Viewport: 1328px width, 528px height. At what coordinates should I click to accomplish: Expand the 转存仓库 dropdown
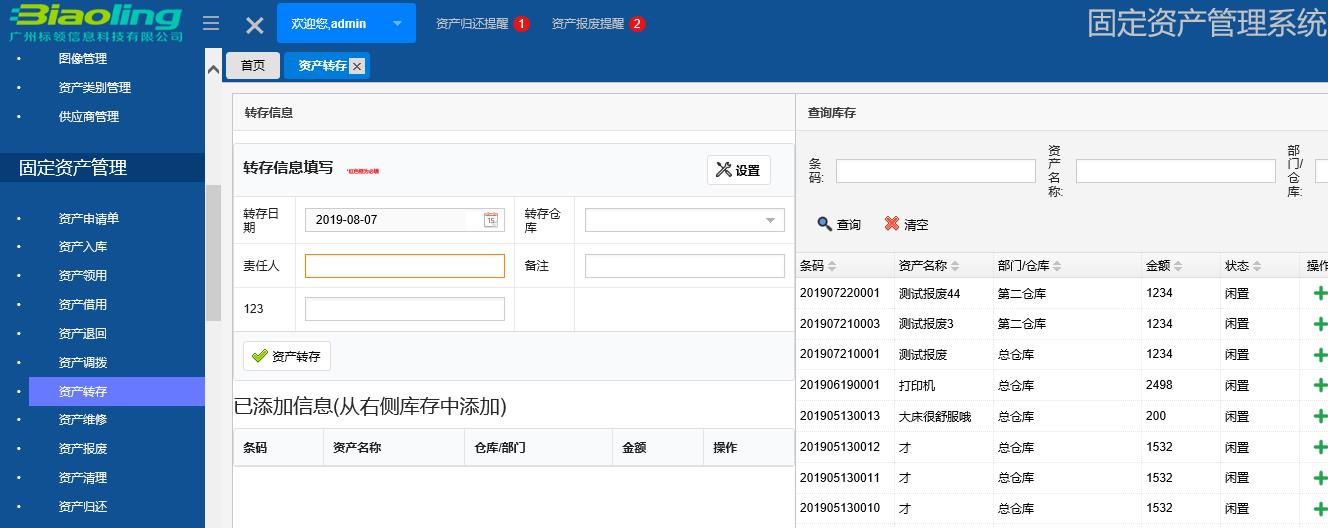770,220
